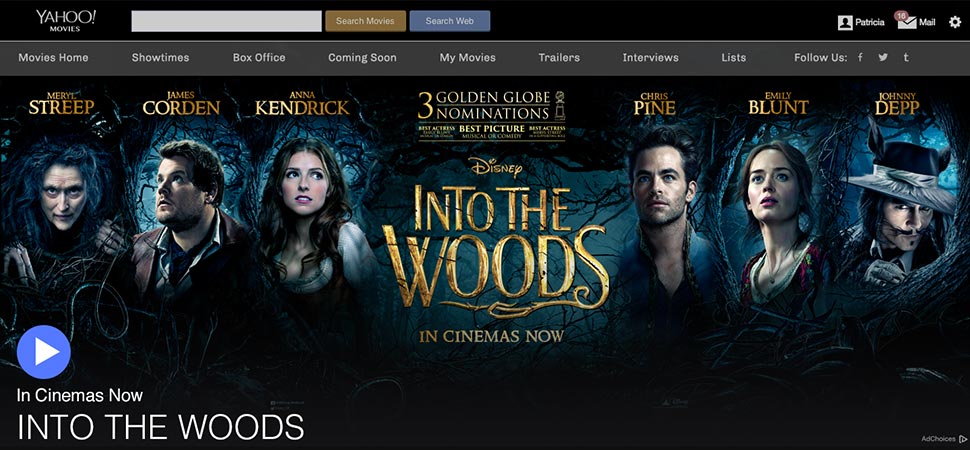
Task: Go to Movies Home tab
Action: (x=53, y=58)
